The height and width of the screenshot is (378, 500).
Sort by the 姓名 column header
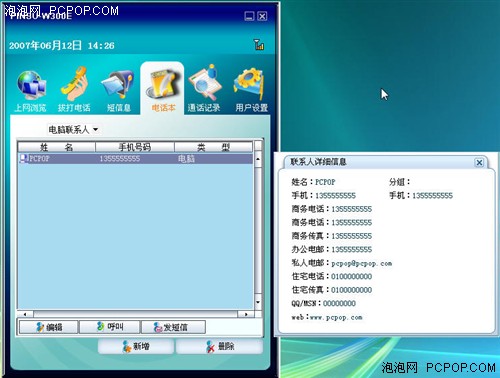point(56,147)
